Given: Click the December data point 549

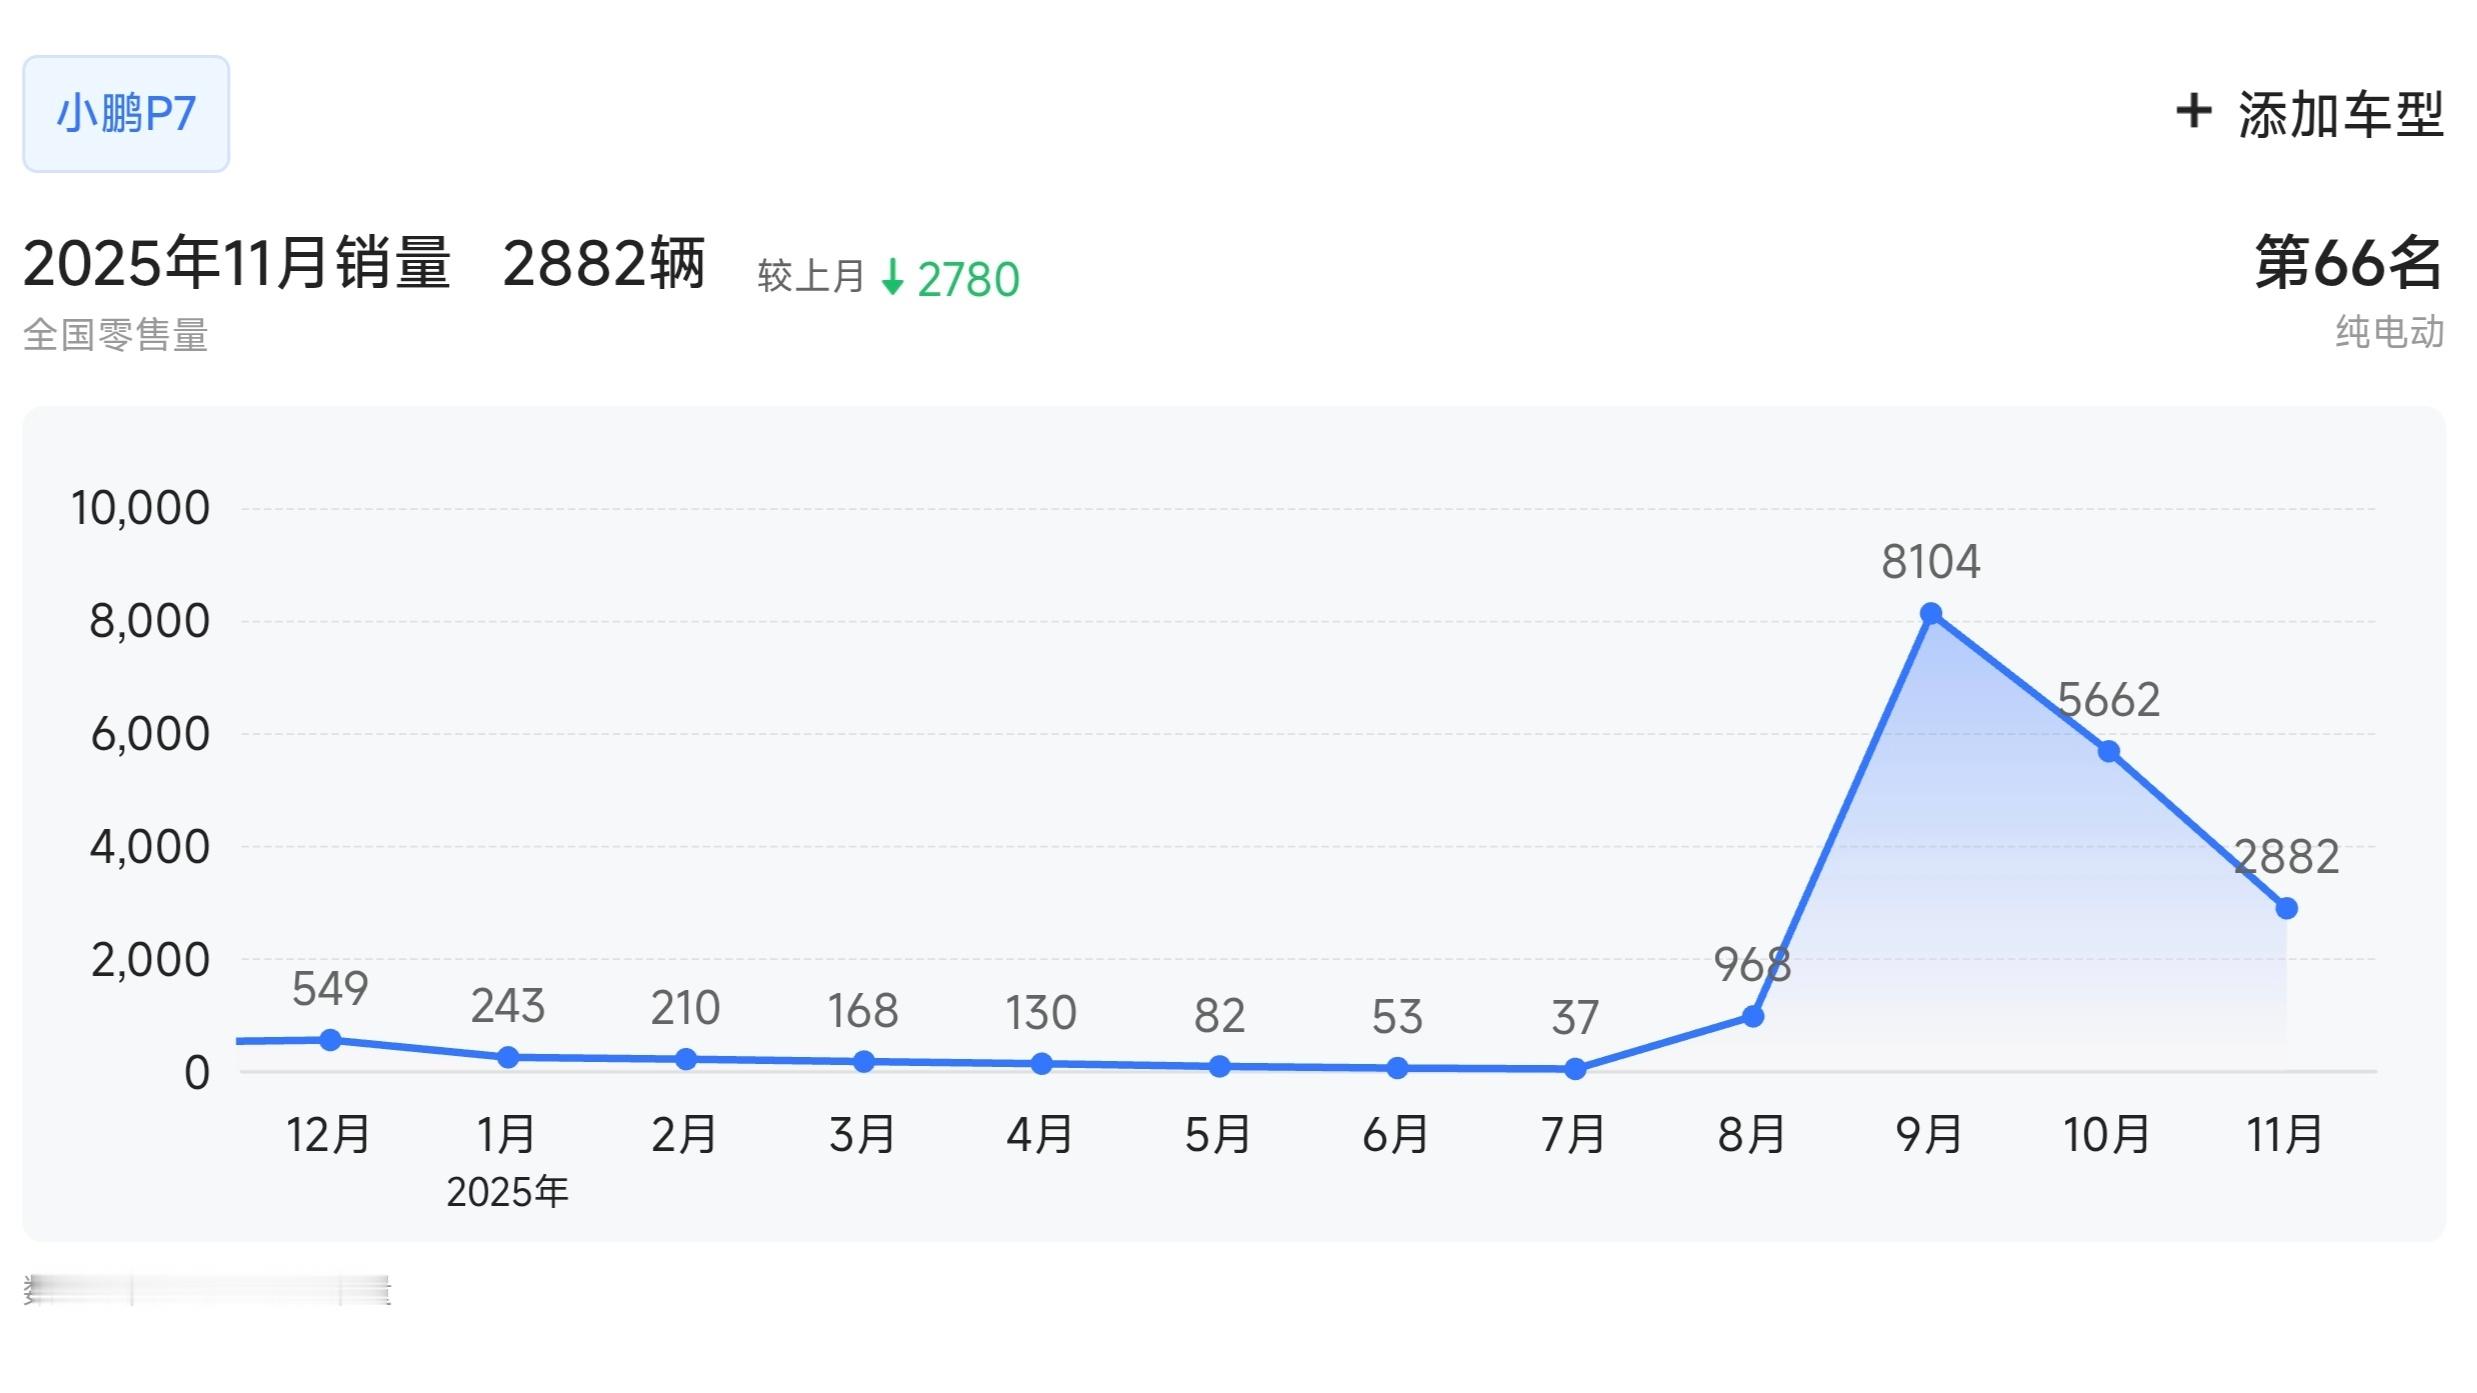Looking at the screenshot, I should click(330, 1040).
